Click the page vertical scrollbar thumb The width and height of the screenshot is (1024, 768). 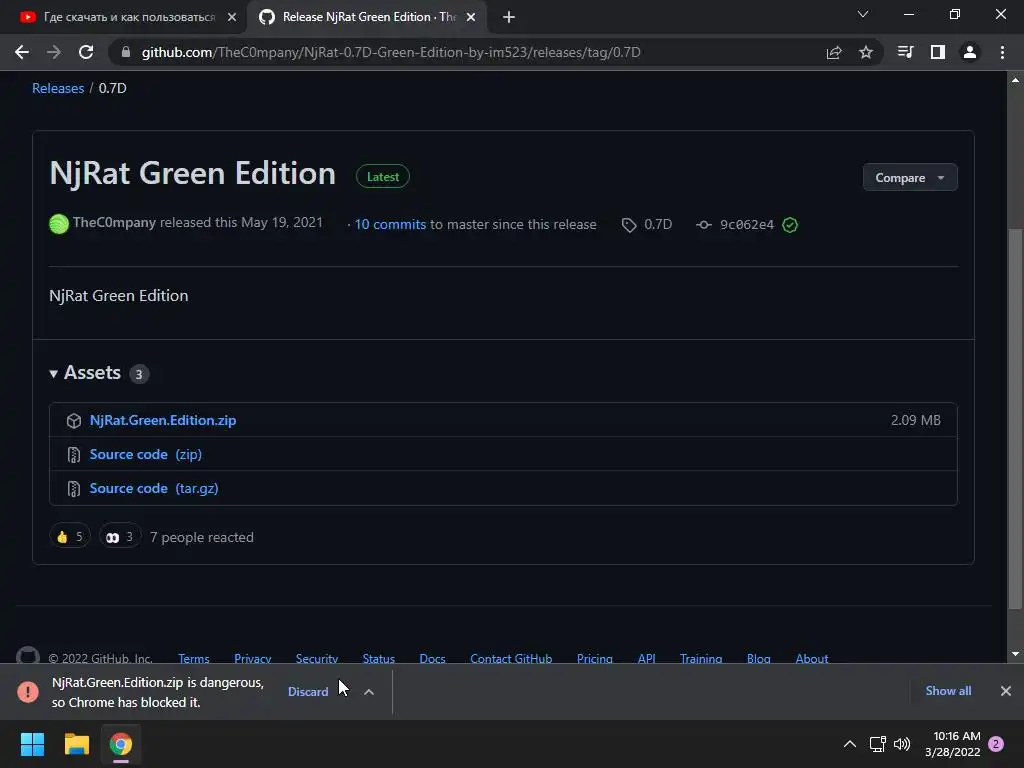click(1015, 418)
